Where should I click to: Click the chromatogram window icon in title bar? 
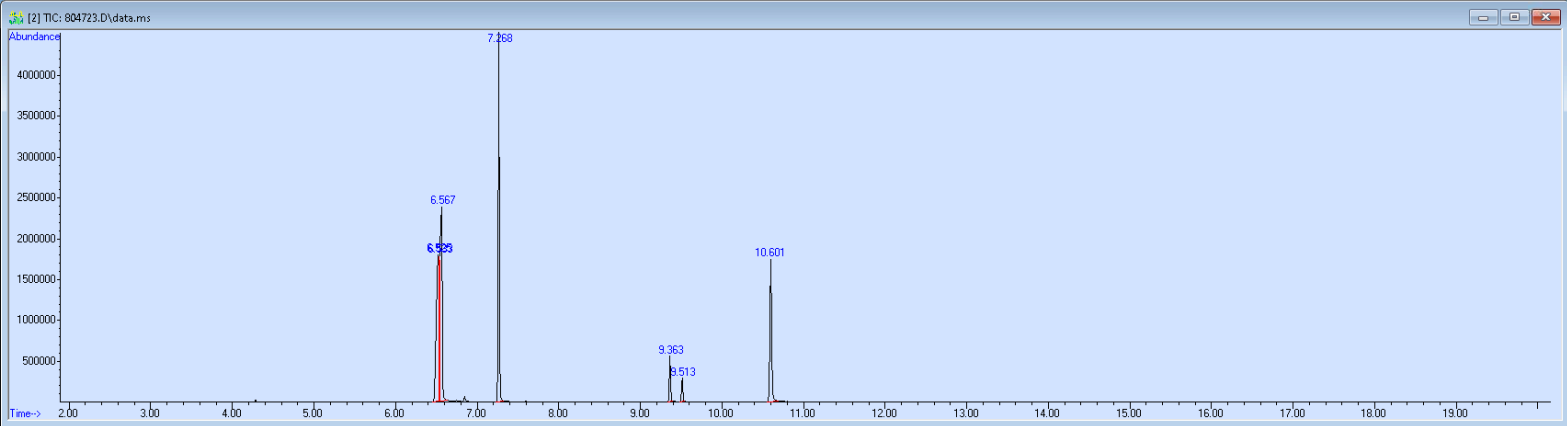[x=15, y=18]
